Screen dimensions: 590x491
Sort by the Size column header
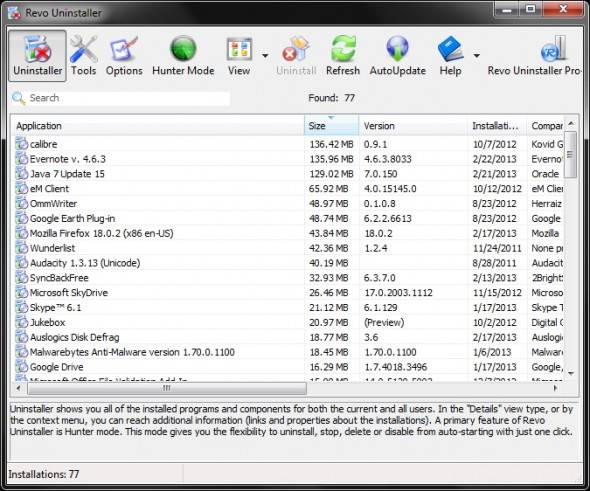[331, 126]
